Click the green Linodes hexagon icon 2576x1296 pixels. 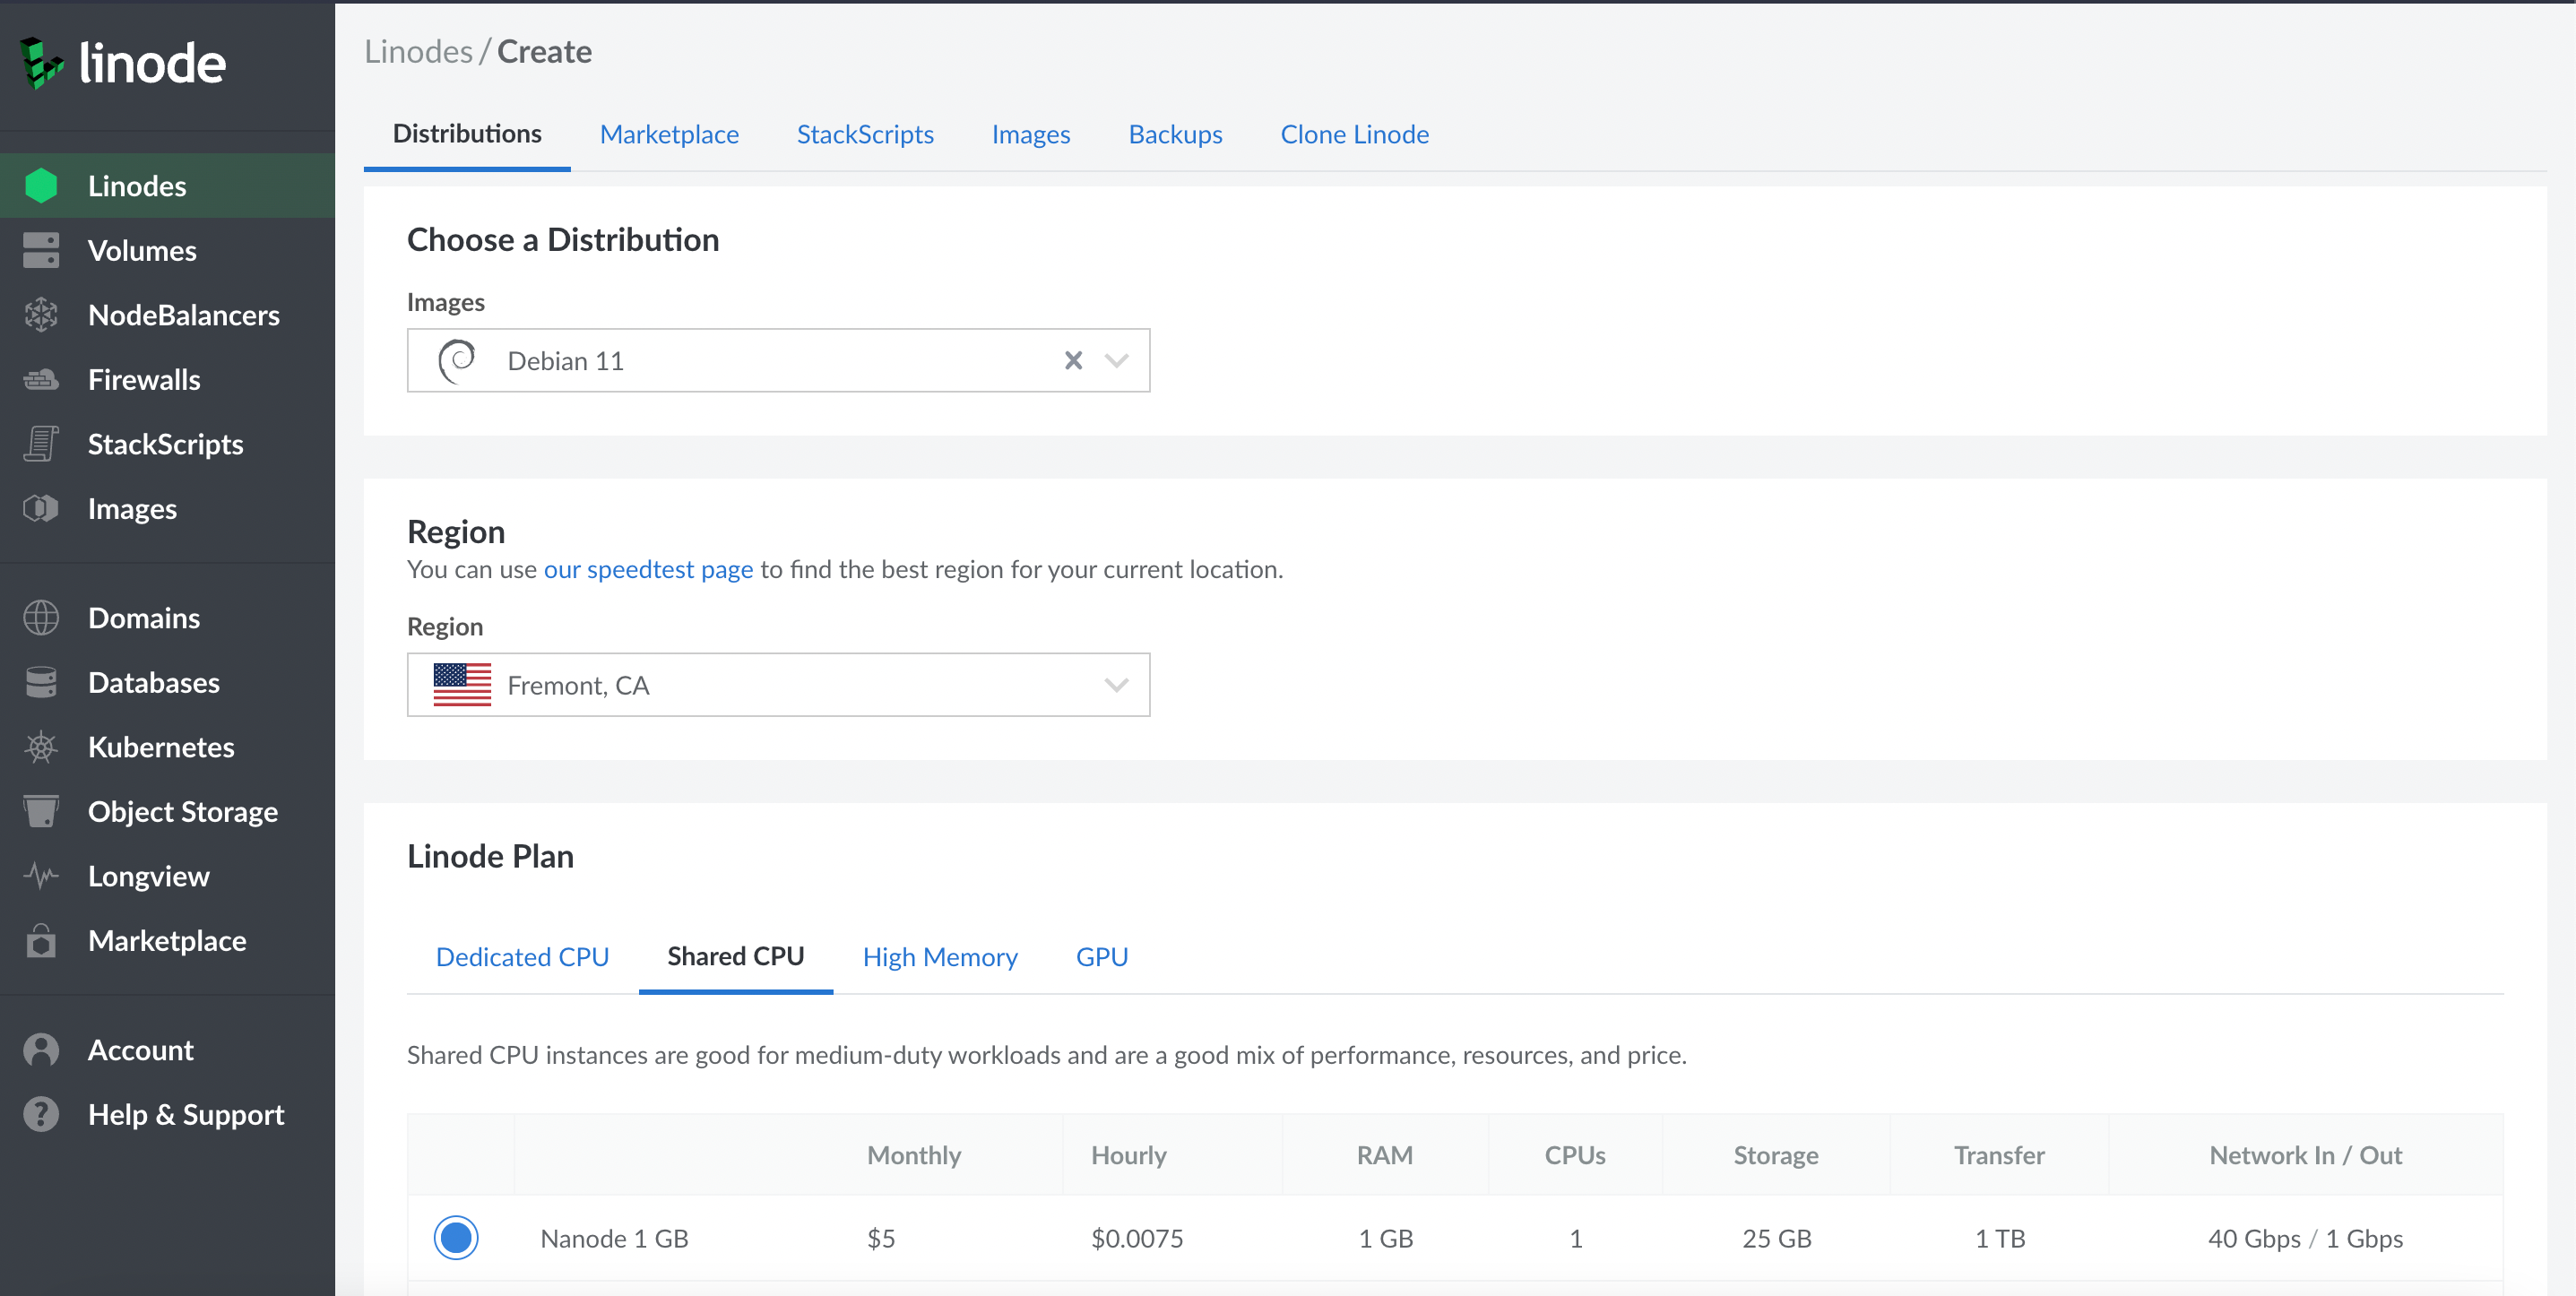(x=41, y=186)
